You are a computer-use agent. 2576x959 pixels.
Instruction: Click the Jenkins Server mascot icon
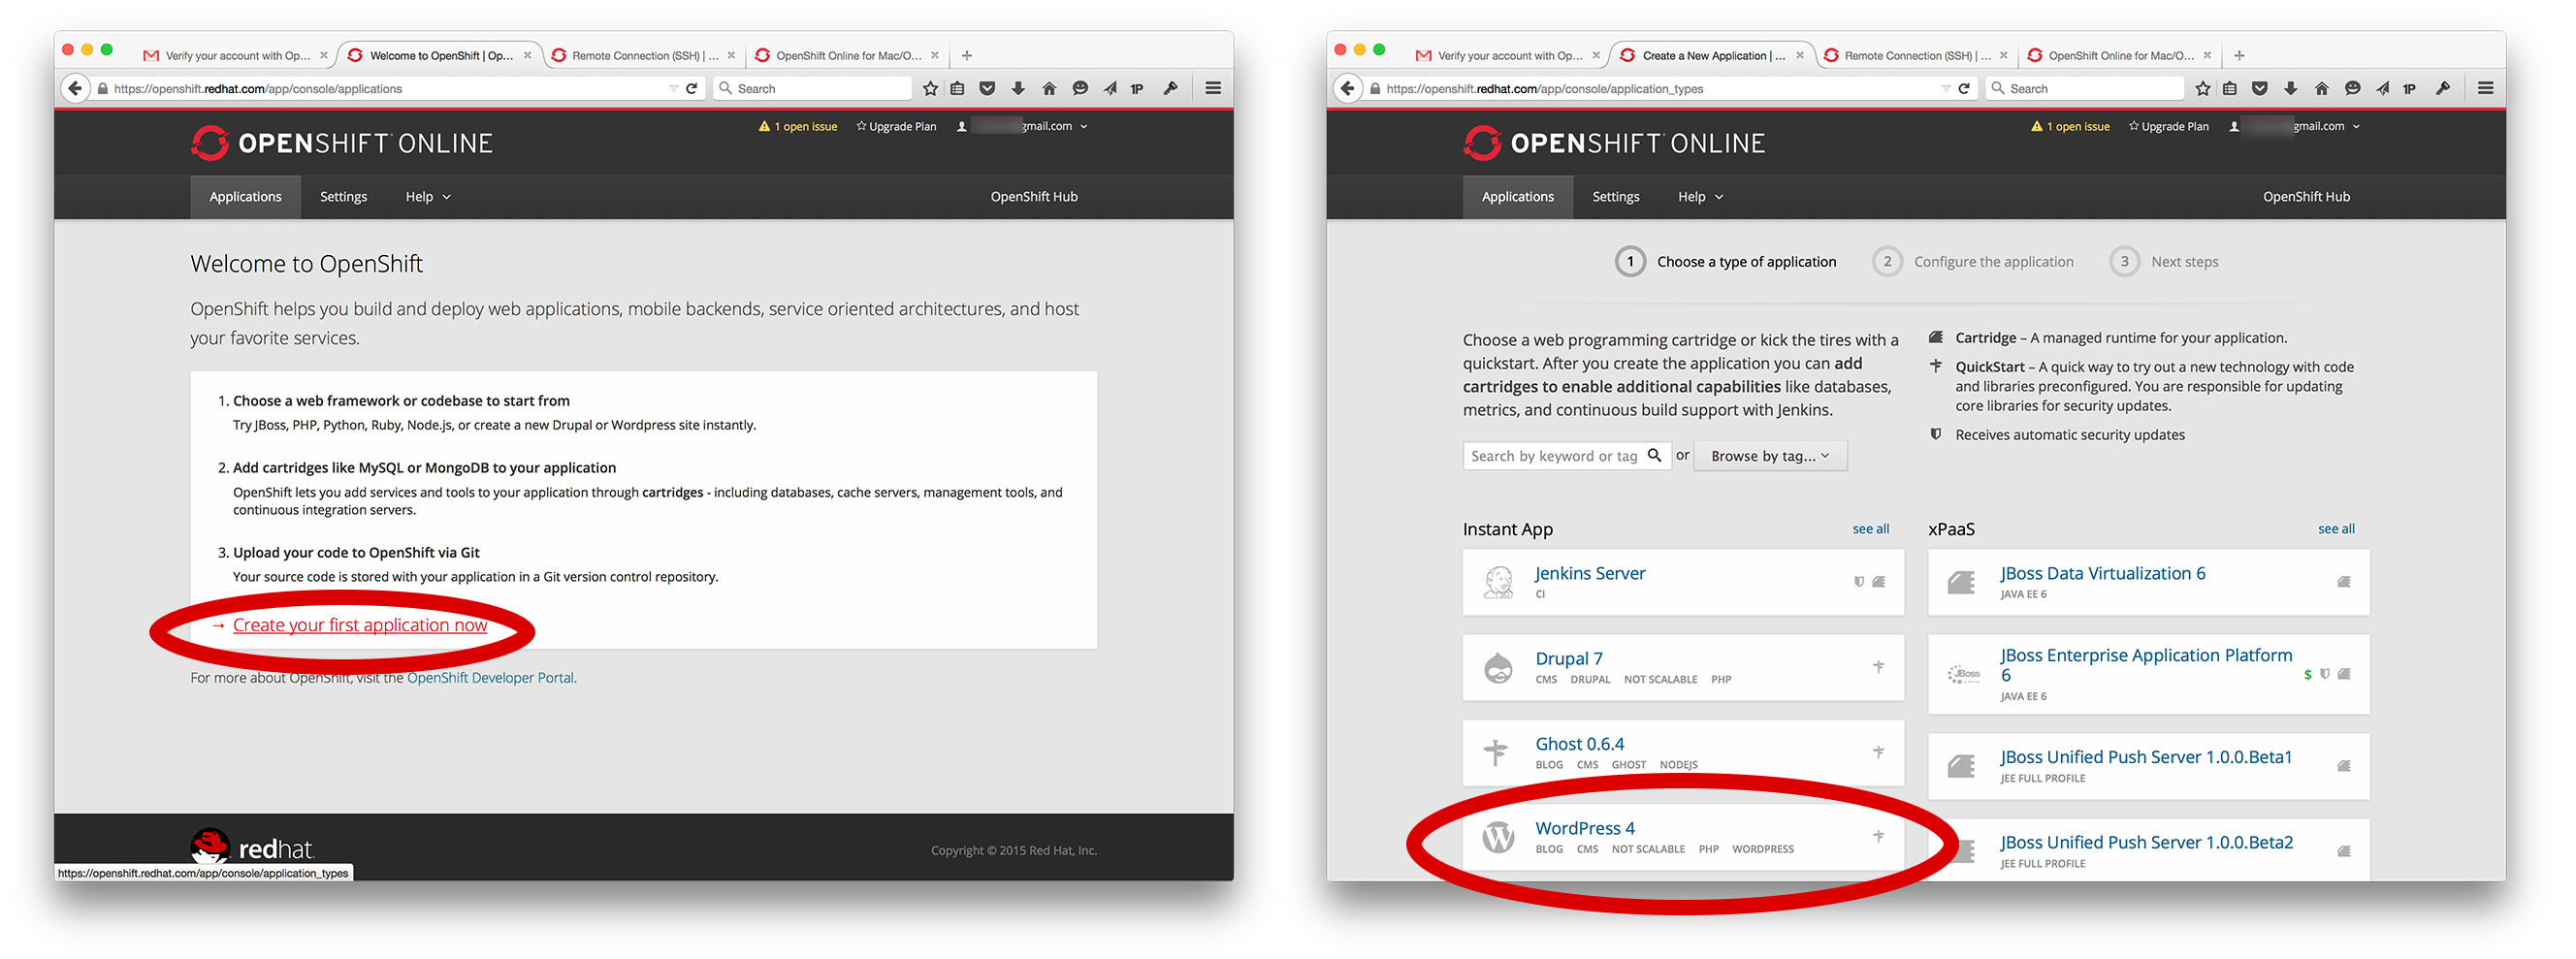point(1498,581)
